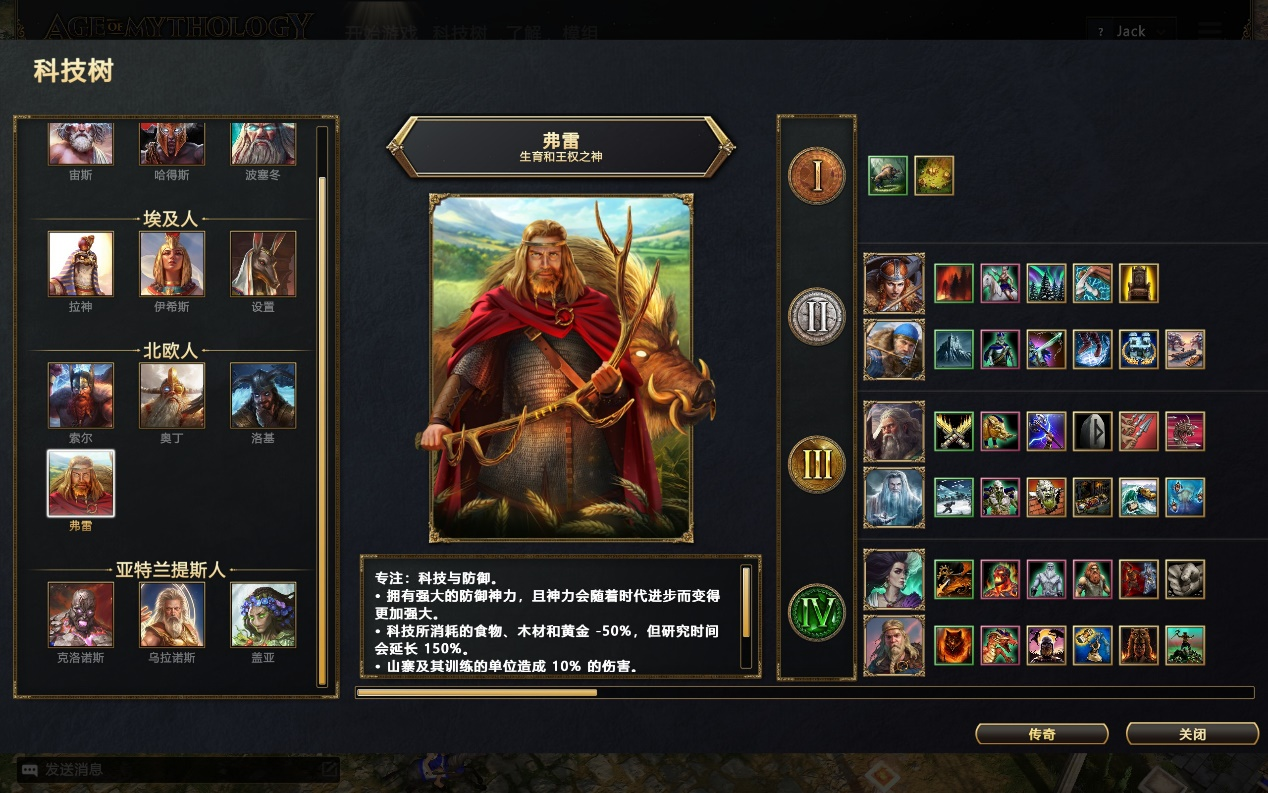Select the golden throne technology icon
The width and height of the screenshot is (1268, 793).
click(x=1138, y=283)
